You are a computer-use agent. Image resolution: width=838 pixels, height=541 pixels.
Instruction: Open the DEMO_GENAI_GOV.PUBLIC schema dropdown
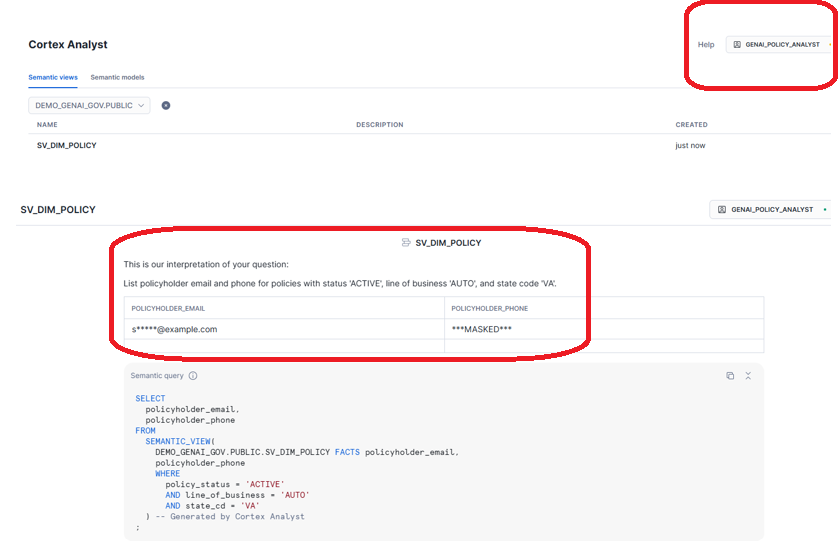coord(90,105)
